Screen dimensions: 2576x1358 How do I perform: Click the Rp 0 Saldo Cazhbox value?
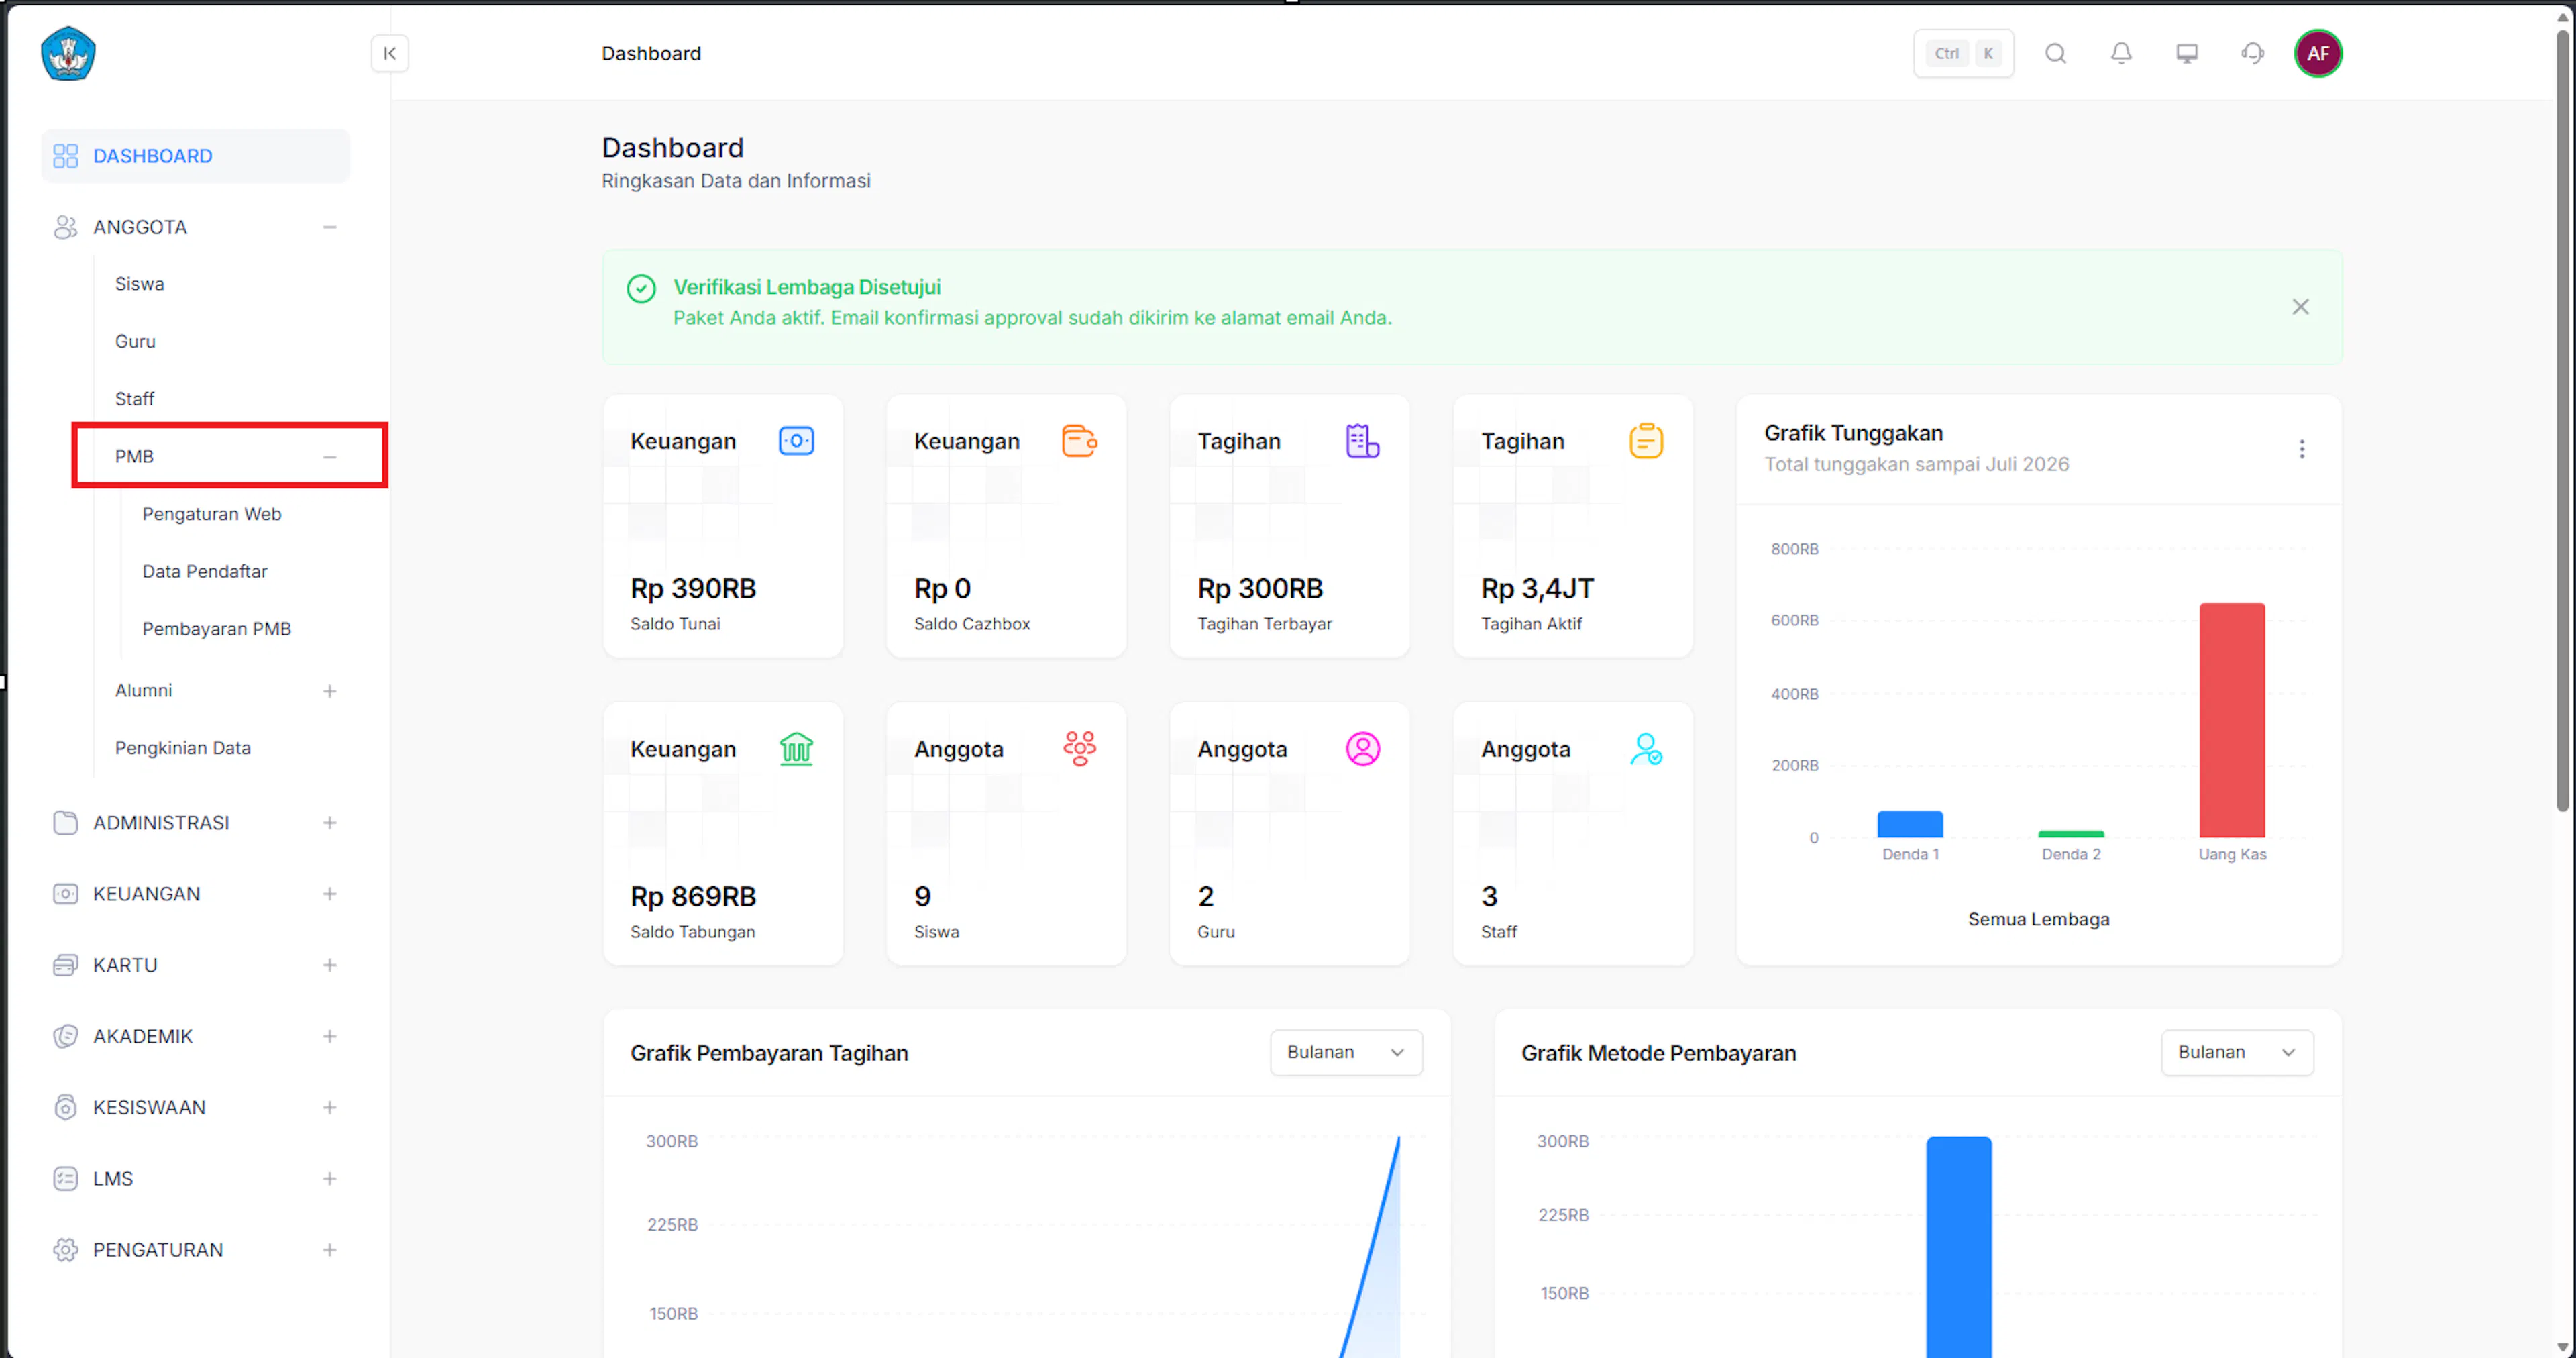(x=942, y=588)
